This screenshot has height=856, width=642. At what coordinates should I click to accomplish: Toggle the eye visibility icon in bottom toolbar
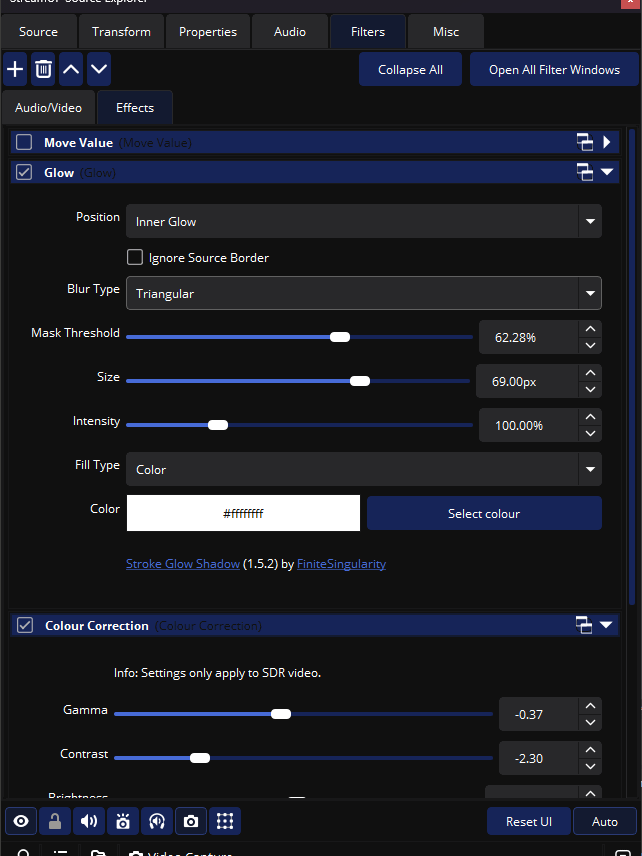tap(21, 821)
